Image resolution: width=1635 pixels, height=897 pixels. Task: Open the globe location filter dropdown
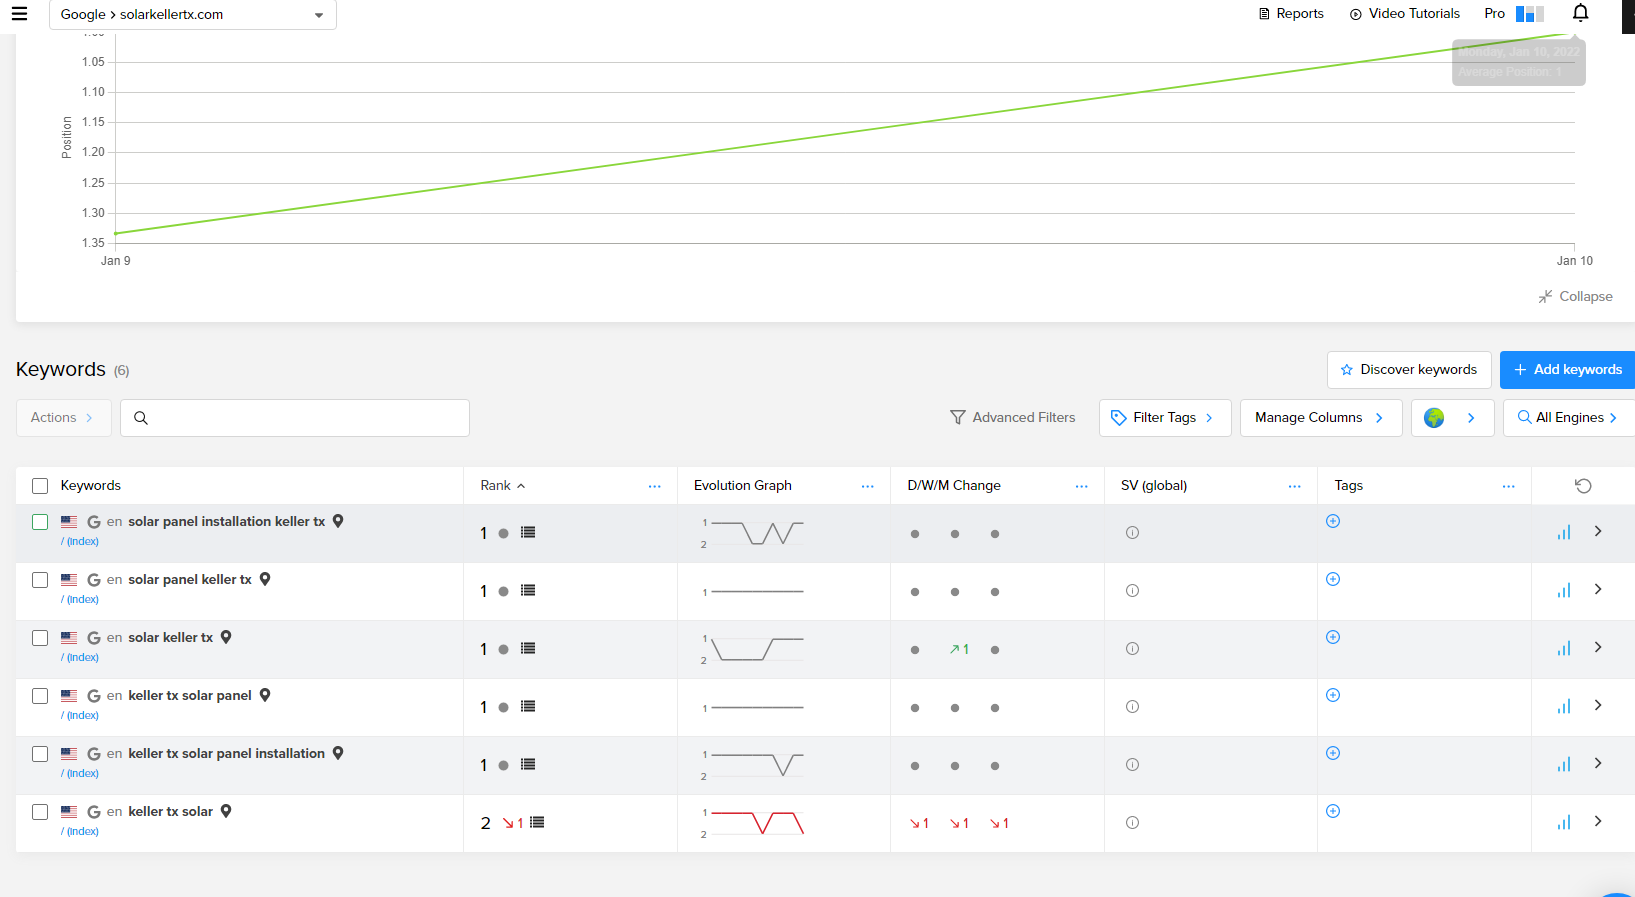pyautogui.click(x=1452, y=418)
